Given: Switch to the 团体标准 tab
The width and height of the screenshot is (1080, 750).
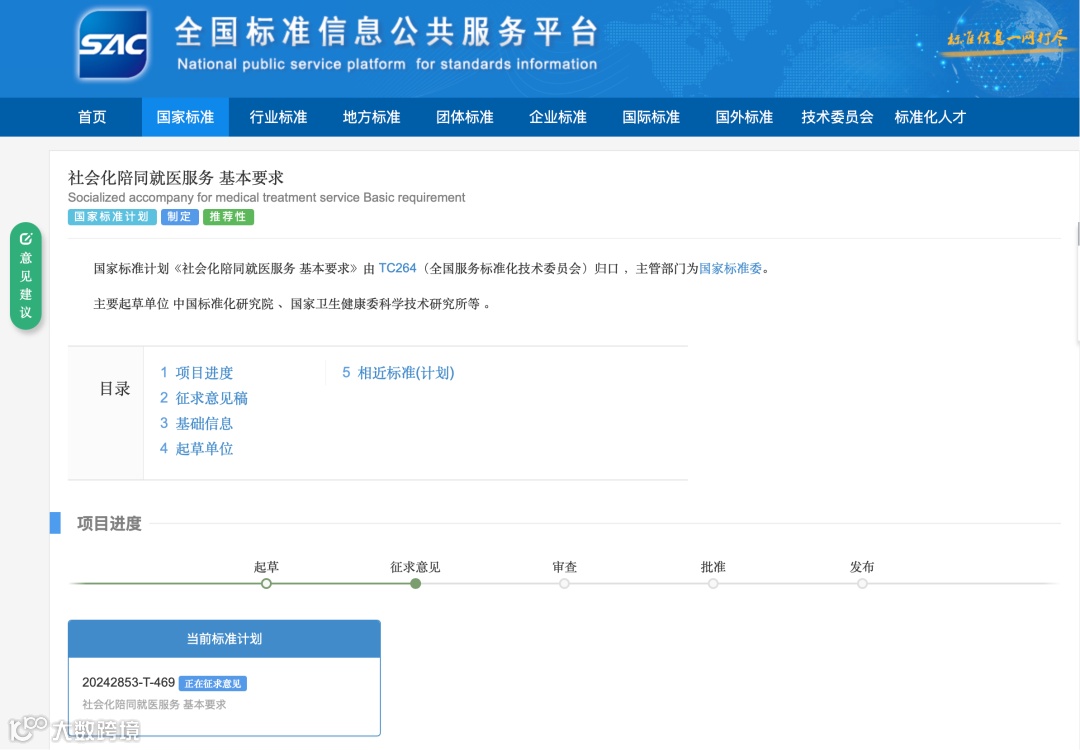Looking at the screenshot, I should 465,117.
